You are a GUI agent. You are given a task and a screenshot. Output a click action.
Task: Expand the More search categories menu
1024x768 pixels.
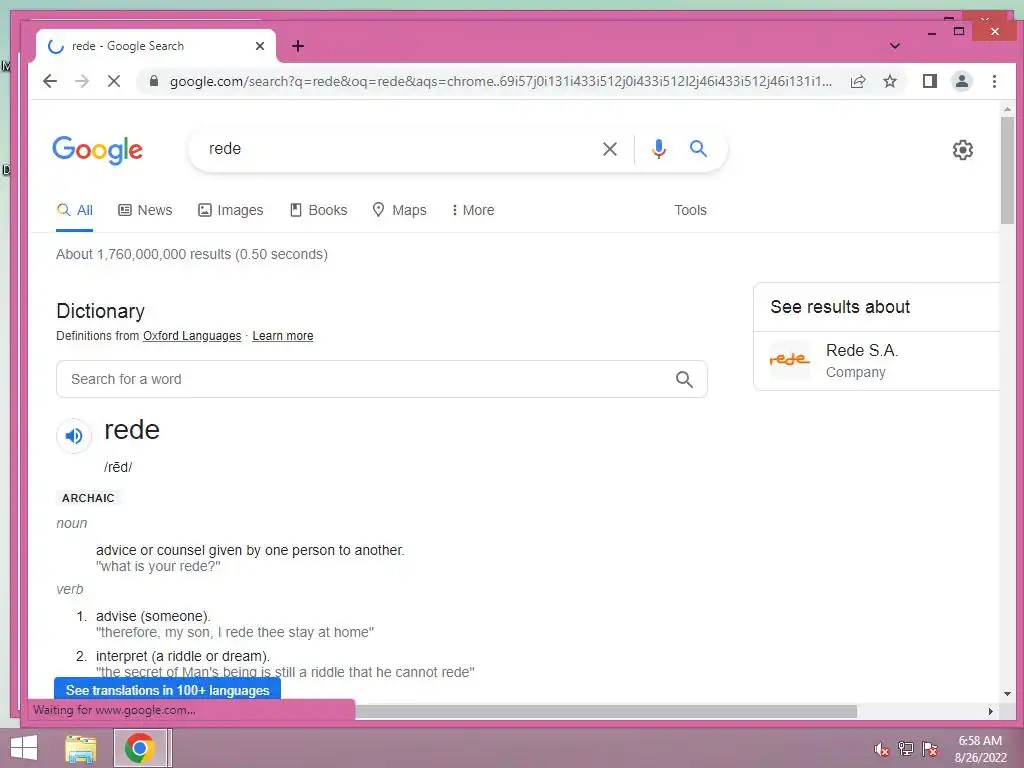point(473,210)
